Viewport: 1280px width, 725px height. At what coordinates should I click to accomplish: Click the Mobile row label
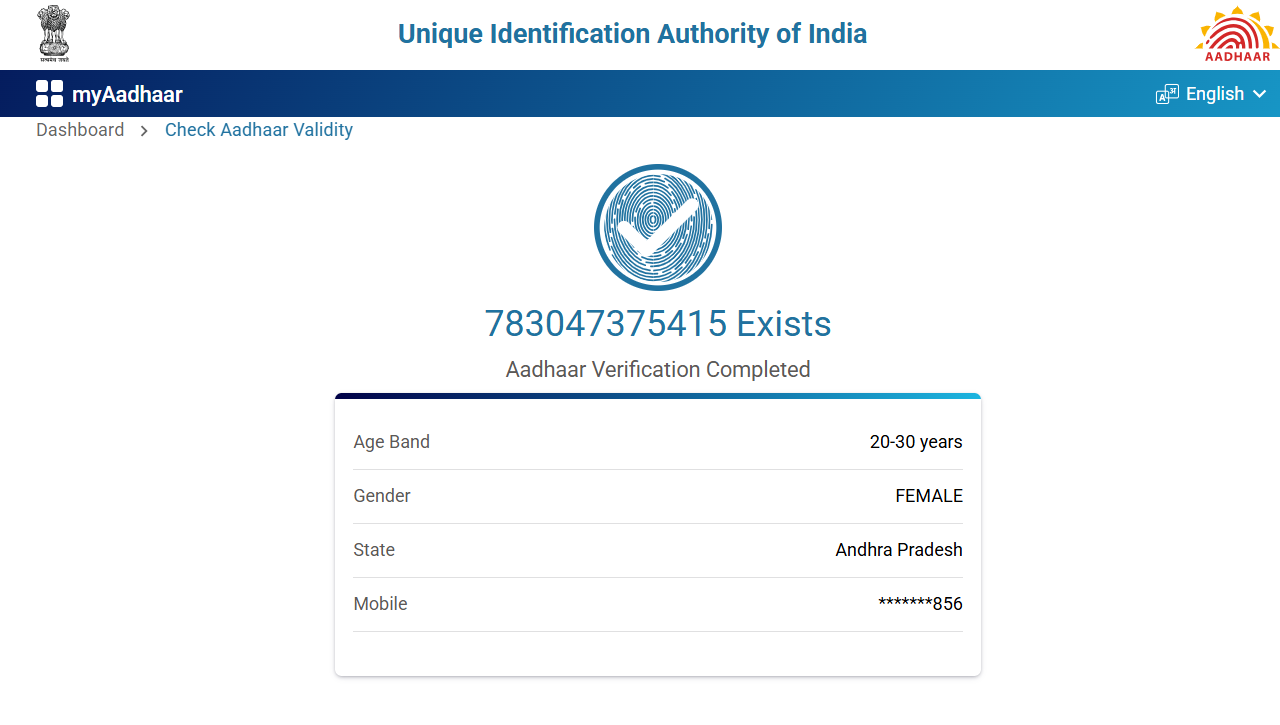[x=381, y=604]
